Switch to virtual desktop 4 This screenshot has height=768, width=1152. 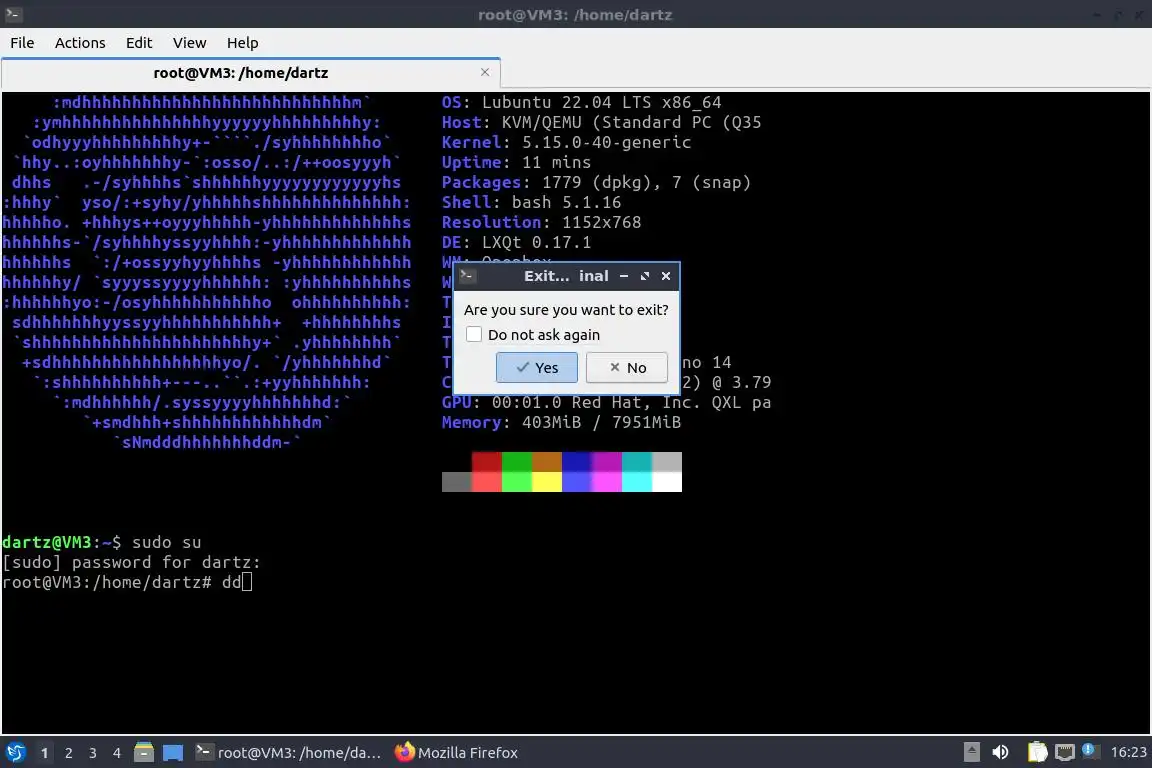[117, 753]
